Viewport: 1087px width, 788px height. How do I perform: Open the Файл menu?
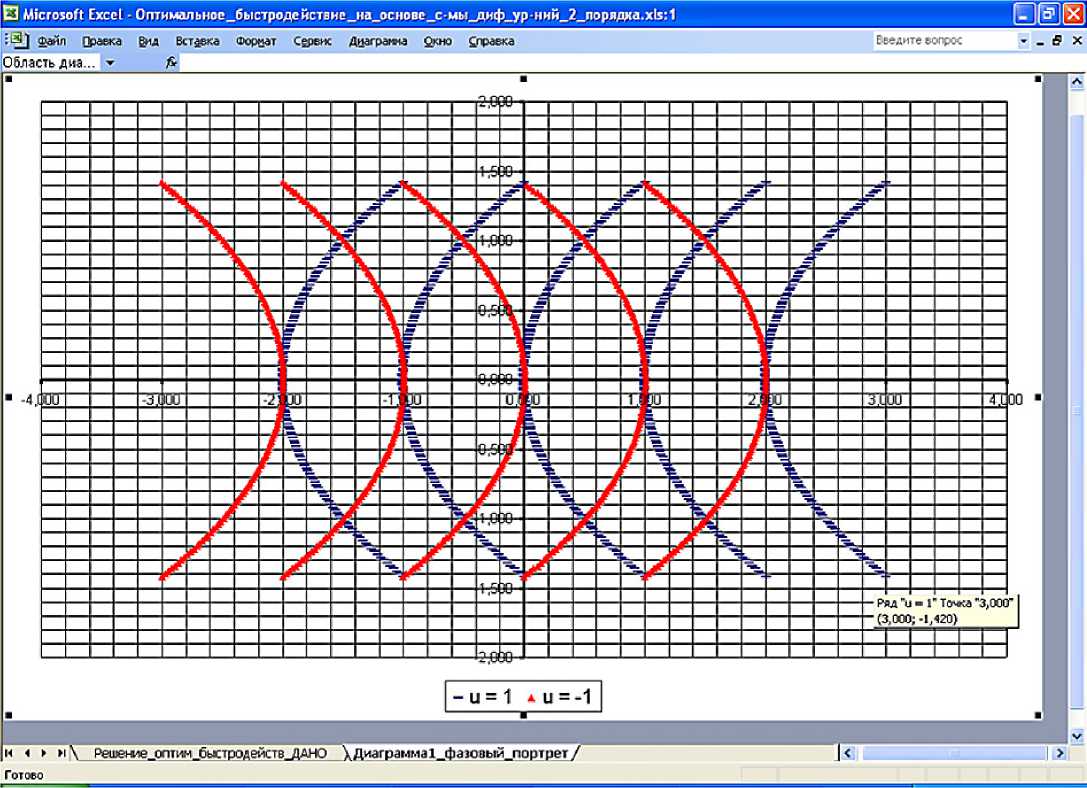52,41
